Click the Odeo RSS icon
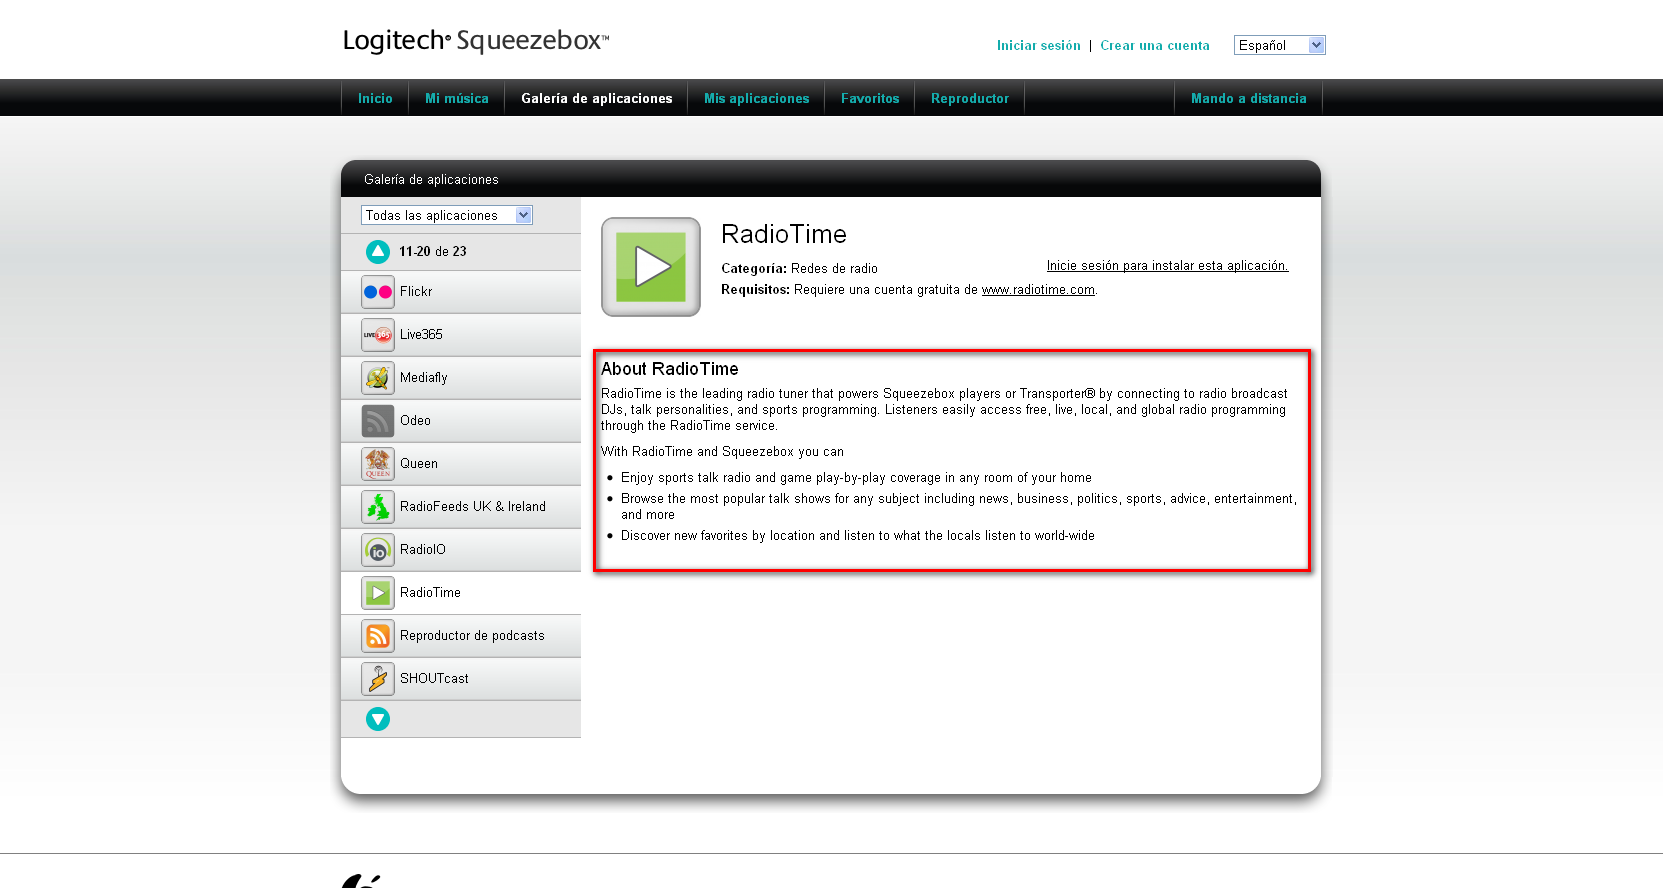1663x888 pixels. click(x=378, y=421)
